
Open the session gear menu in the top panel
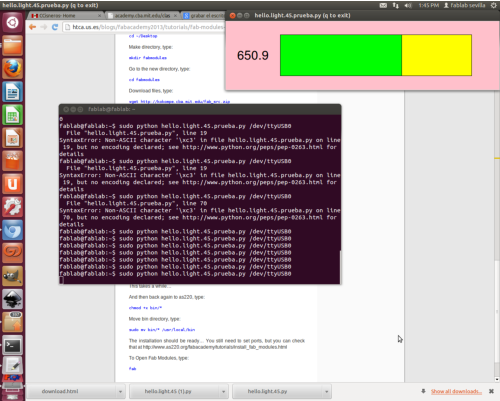point(494,5)
